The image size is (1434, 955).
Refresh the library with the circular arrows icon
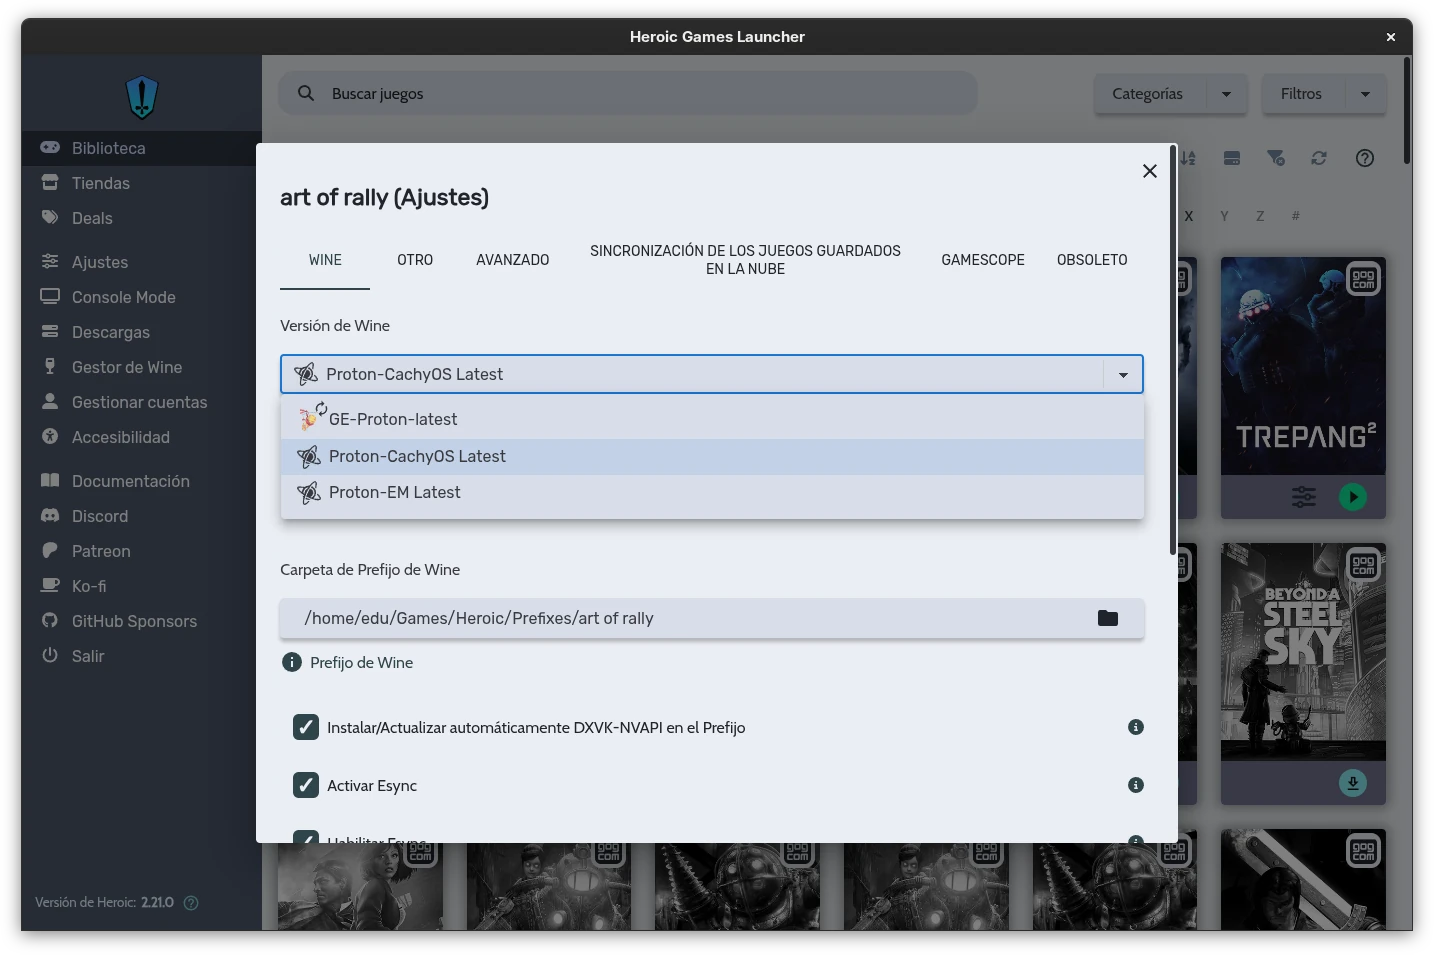point(1319,158)
